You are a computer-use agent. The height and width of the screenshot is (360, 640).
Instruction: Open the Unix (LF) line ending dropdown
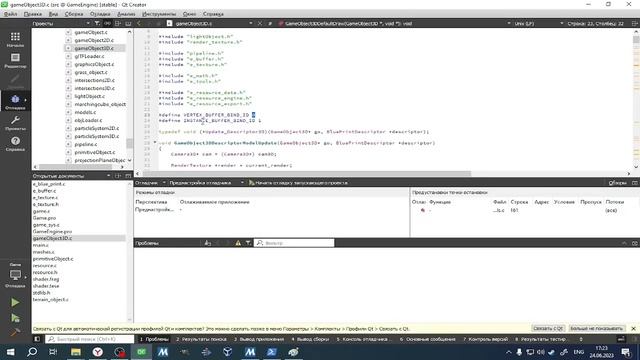539,23
